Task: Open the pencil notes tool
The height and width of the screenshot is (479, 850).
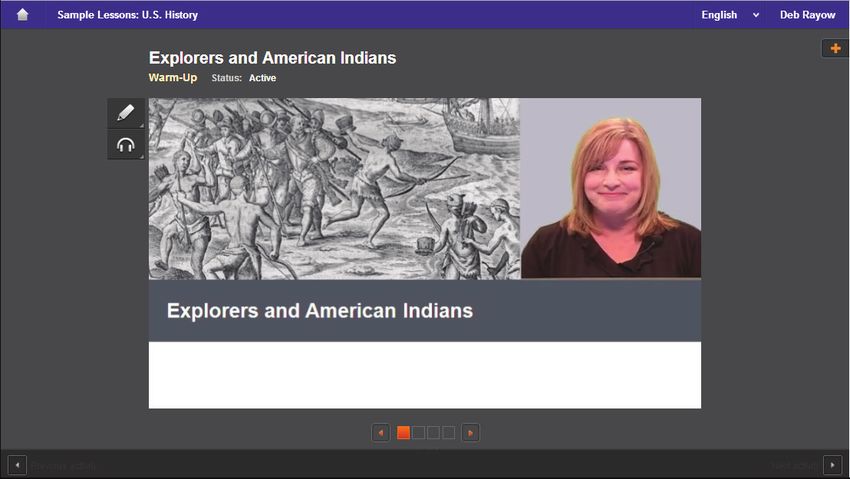Action: (x=126, y=113)
